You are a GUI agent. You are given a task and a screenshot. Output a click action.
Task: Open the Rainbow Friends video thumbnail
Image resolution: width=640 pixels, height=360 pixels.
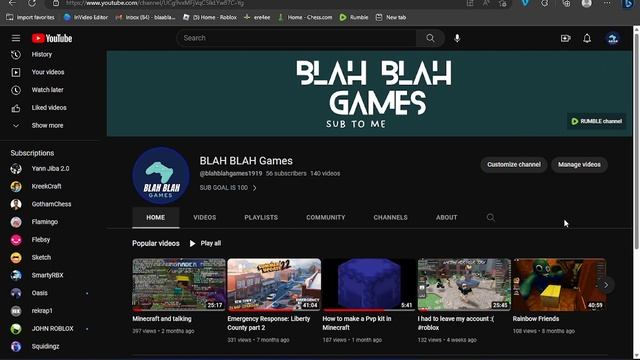point(559,284)
